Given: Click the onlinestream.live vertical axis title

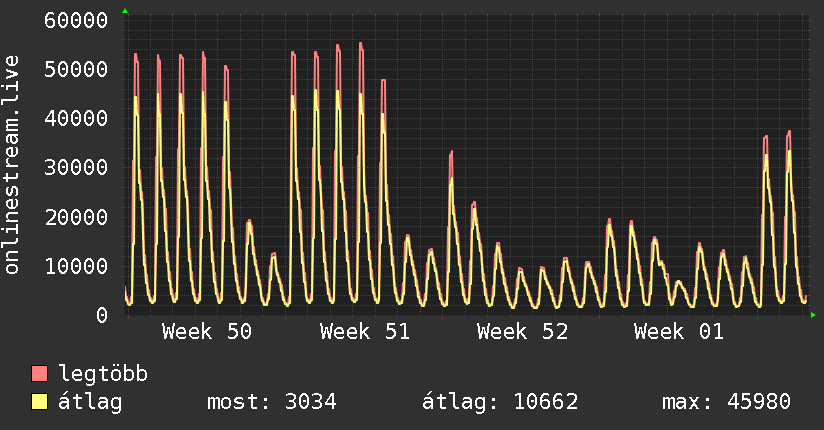Looking at the screenshot, I should point(12,165).
